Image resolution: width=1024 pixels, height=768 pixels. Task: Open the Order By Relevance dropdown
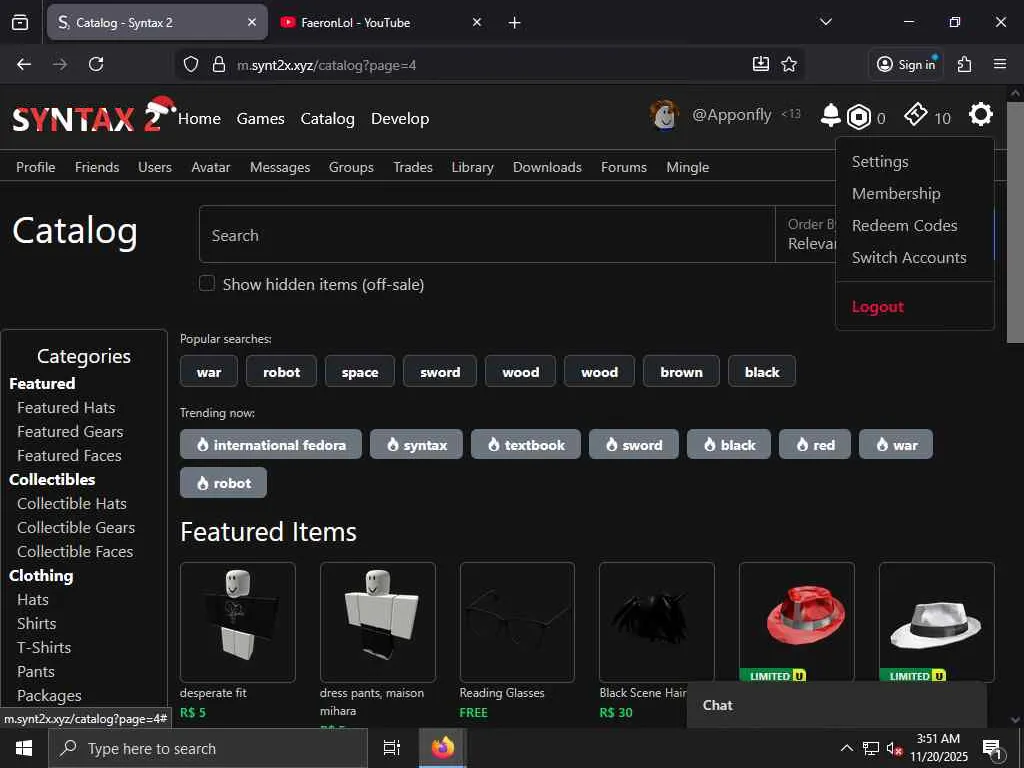coord(806,234)
